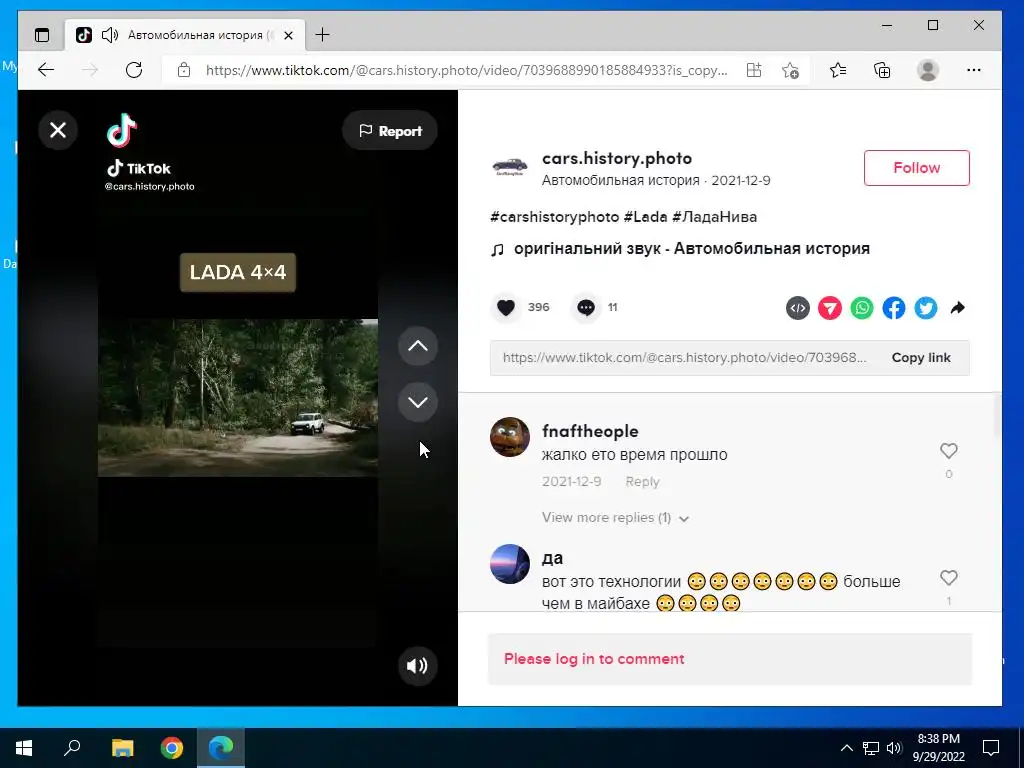Close the TikTok video viewer
This screenshot has height=768, width=1024.
pos(58,131)
